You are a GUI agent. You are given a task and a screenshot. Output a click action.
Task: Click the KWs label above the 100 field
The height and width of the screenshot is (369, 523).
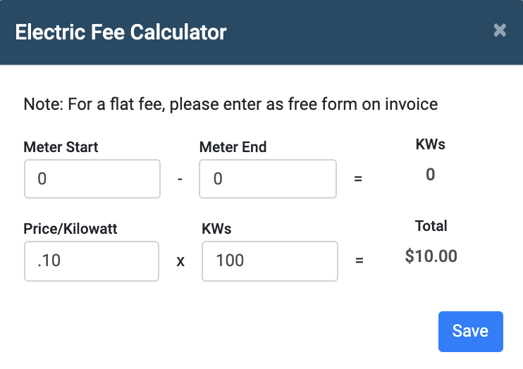[x=216, y=229]
